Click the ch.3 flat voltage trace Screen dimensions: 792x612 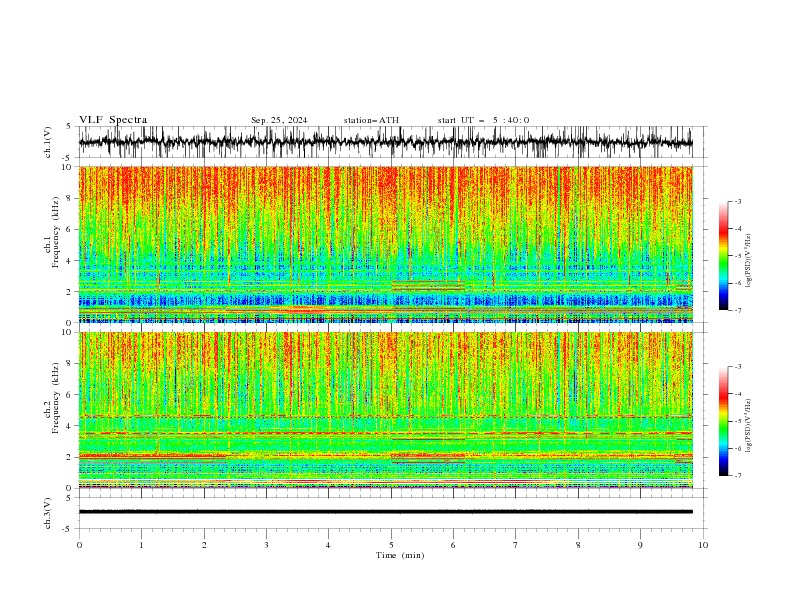(x=386, y=512)
